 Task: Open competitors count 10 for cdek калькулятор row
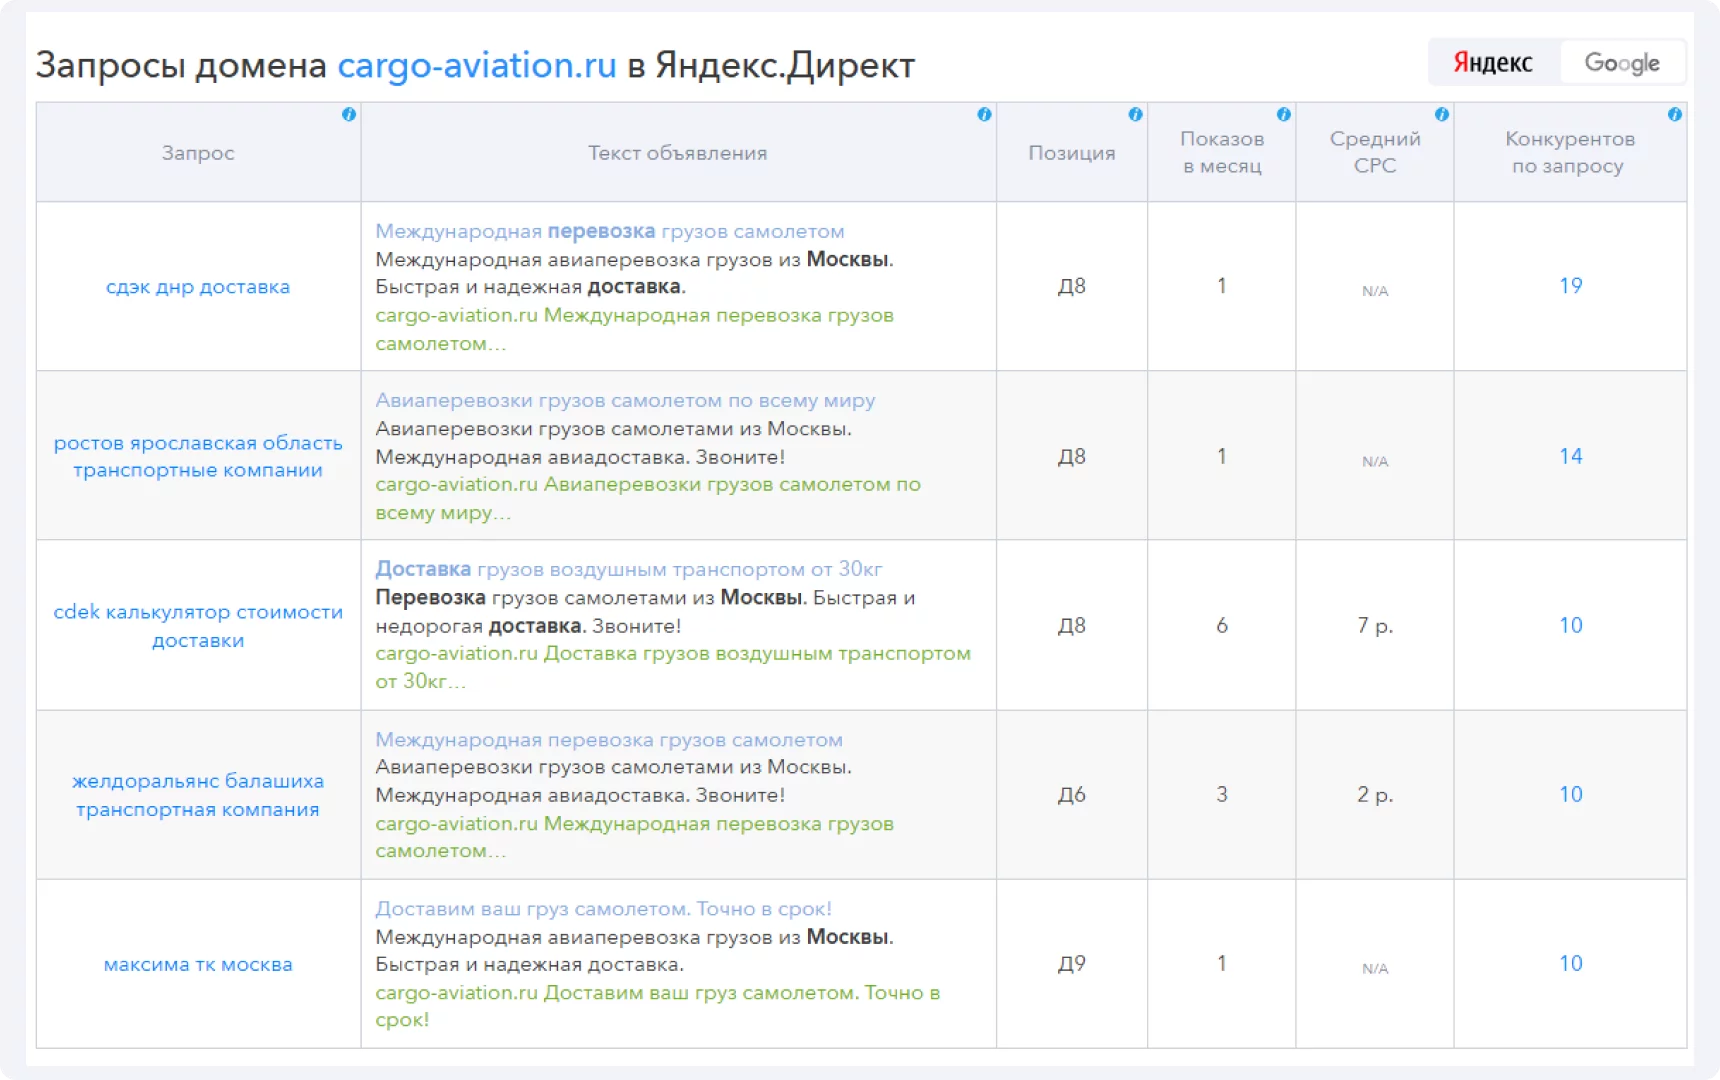[x=1571, y=625]
